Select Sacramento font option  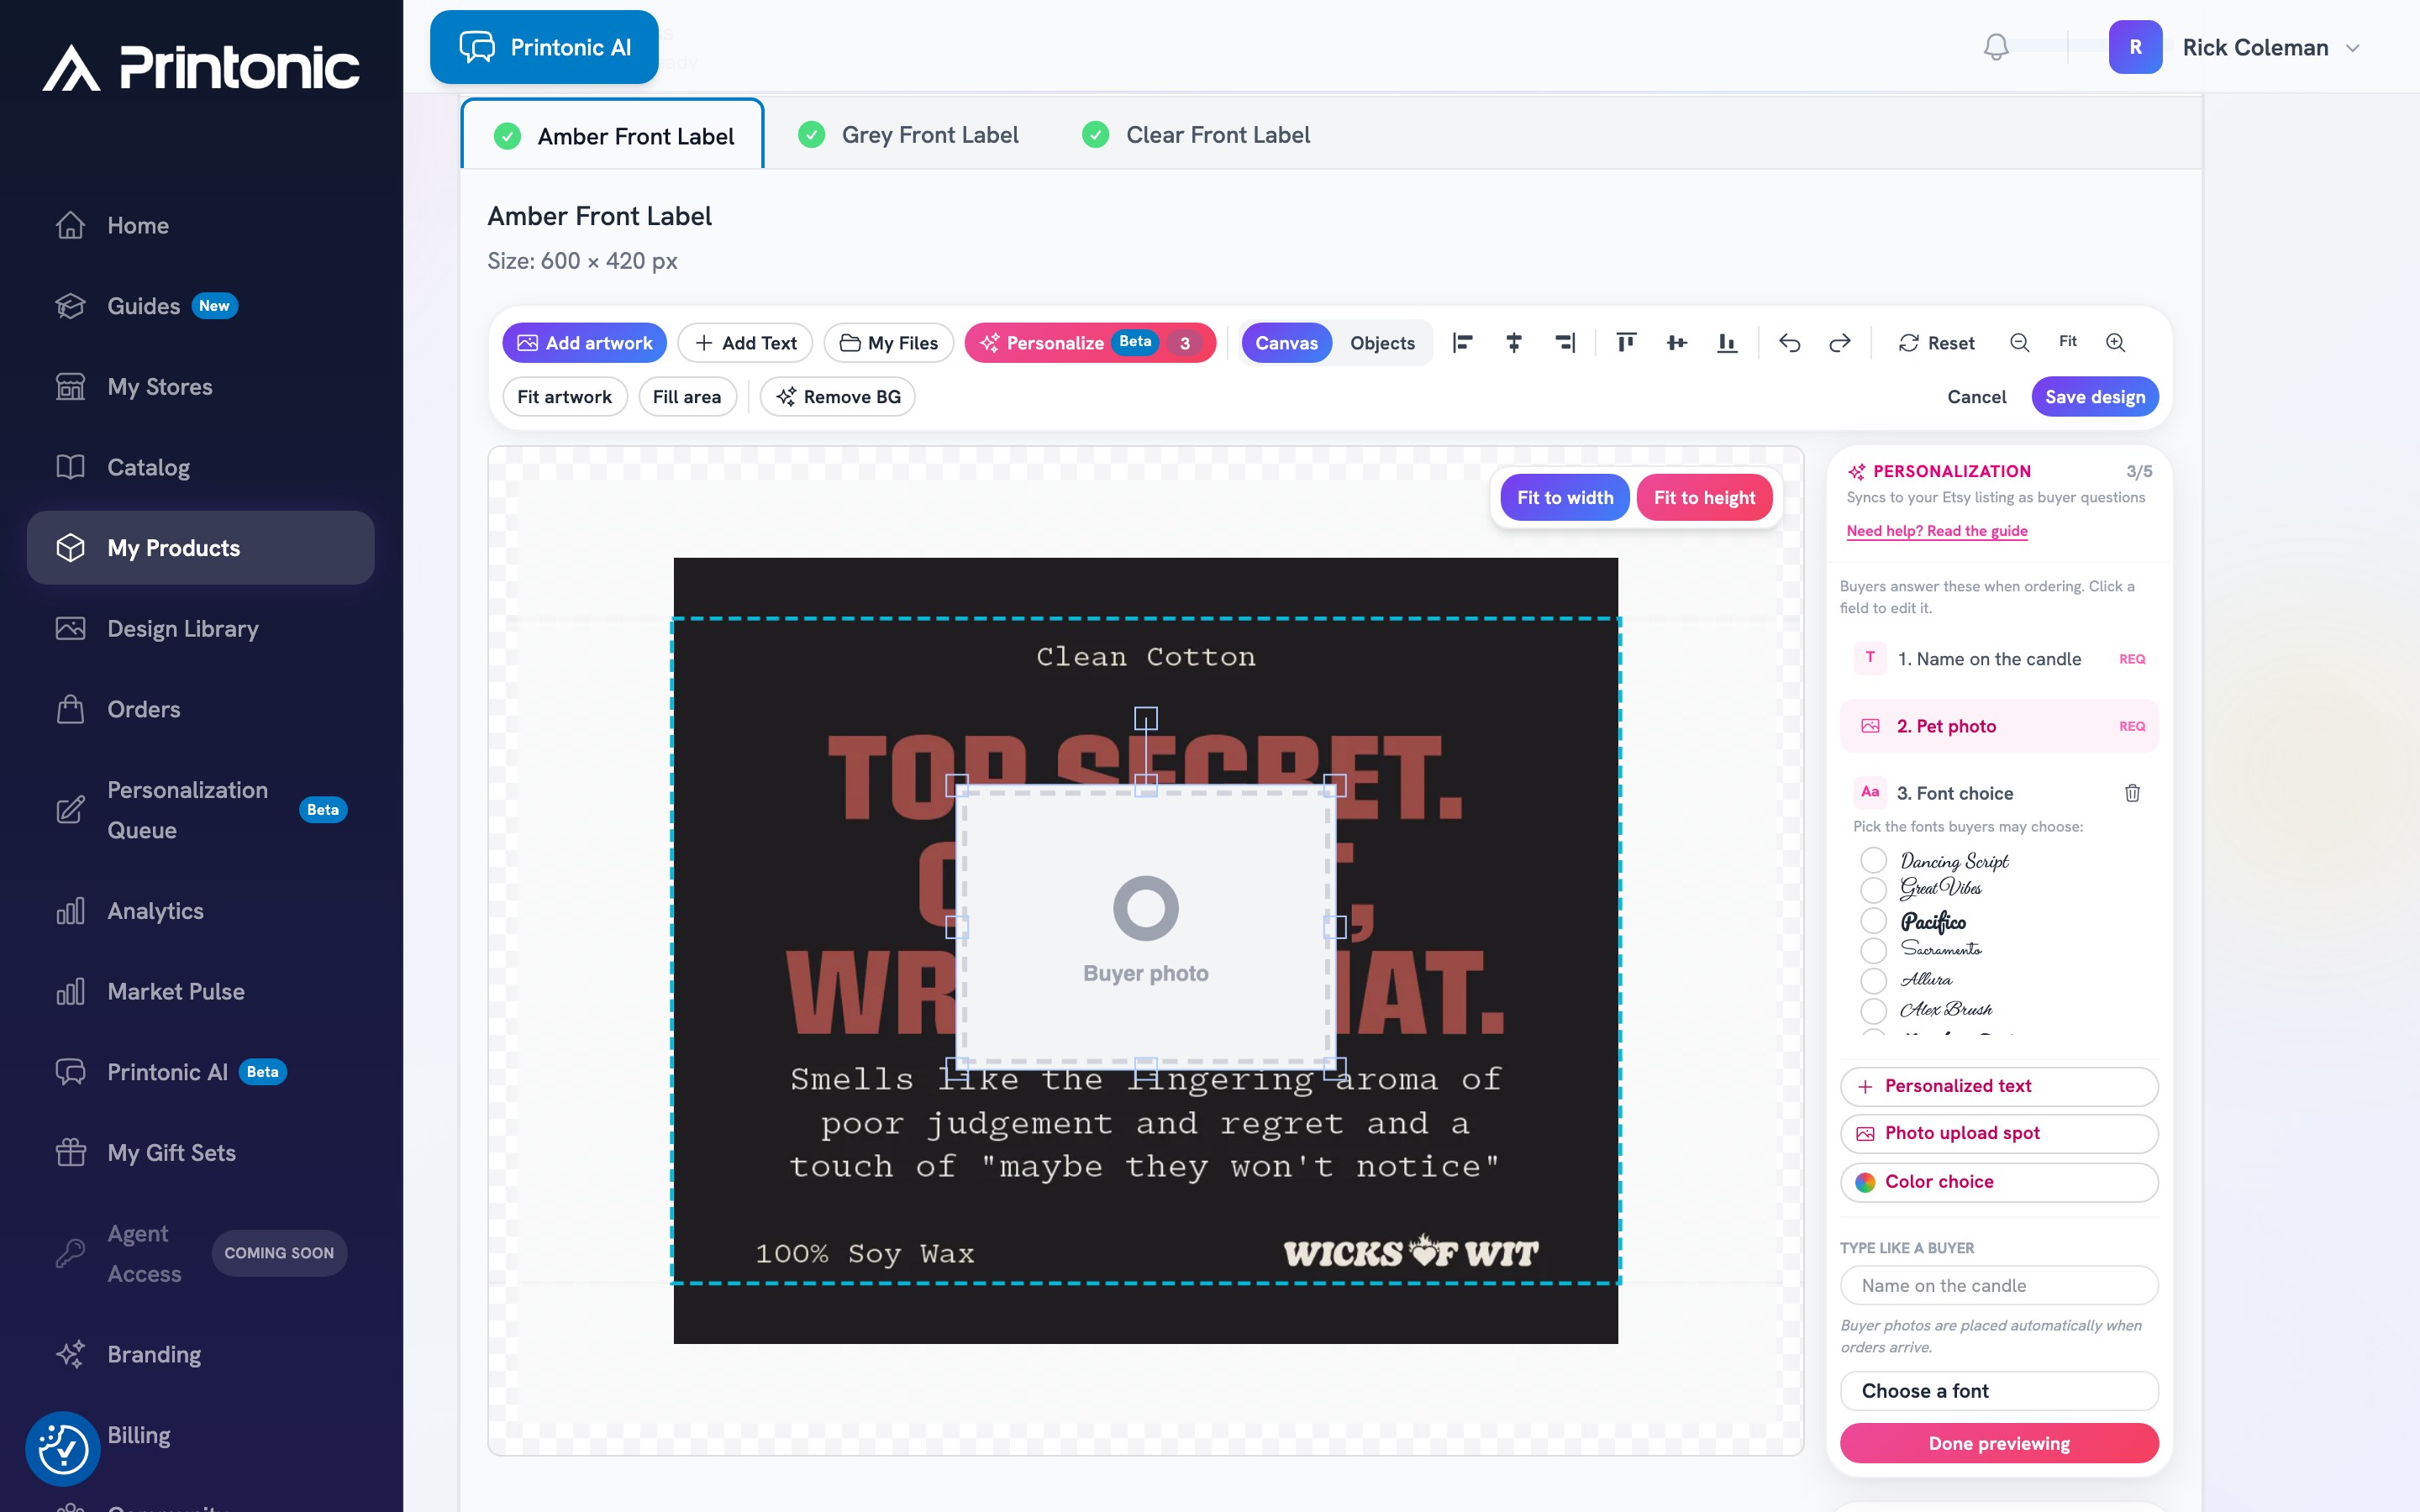1873,949
